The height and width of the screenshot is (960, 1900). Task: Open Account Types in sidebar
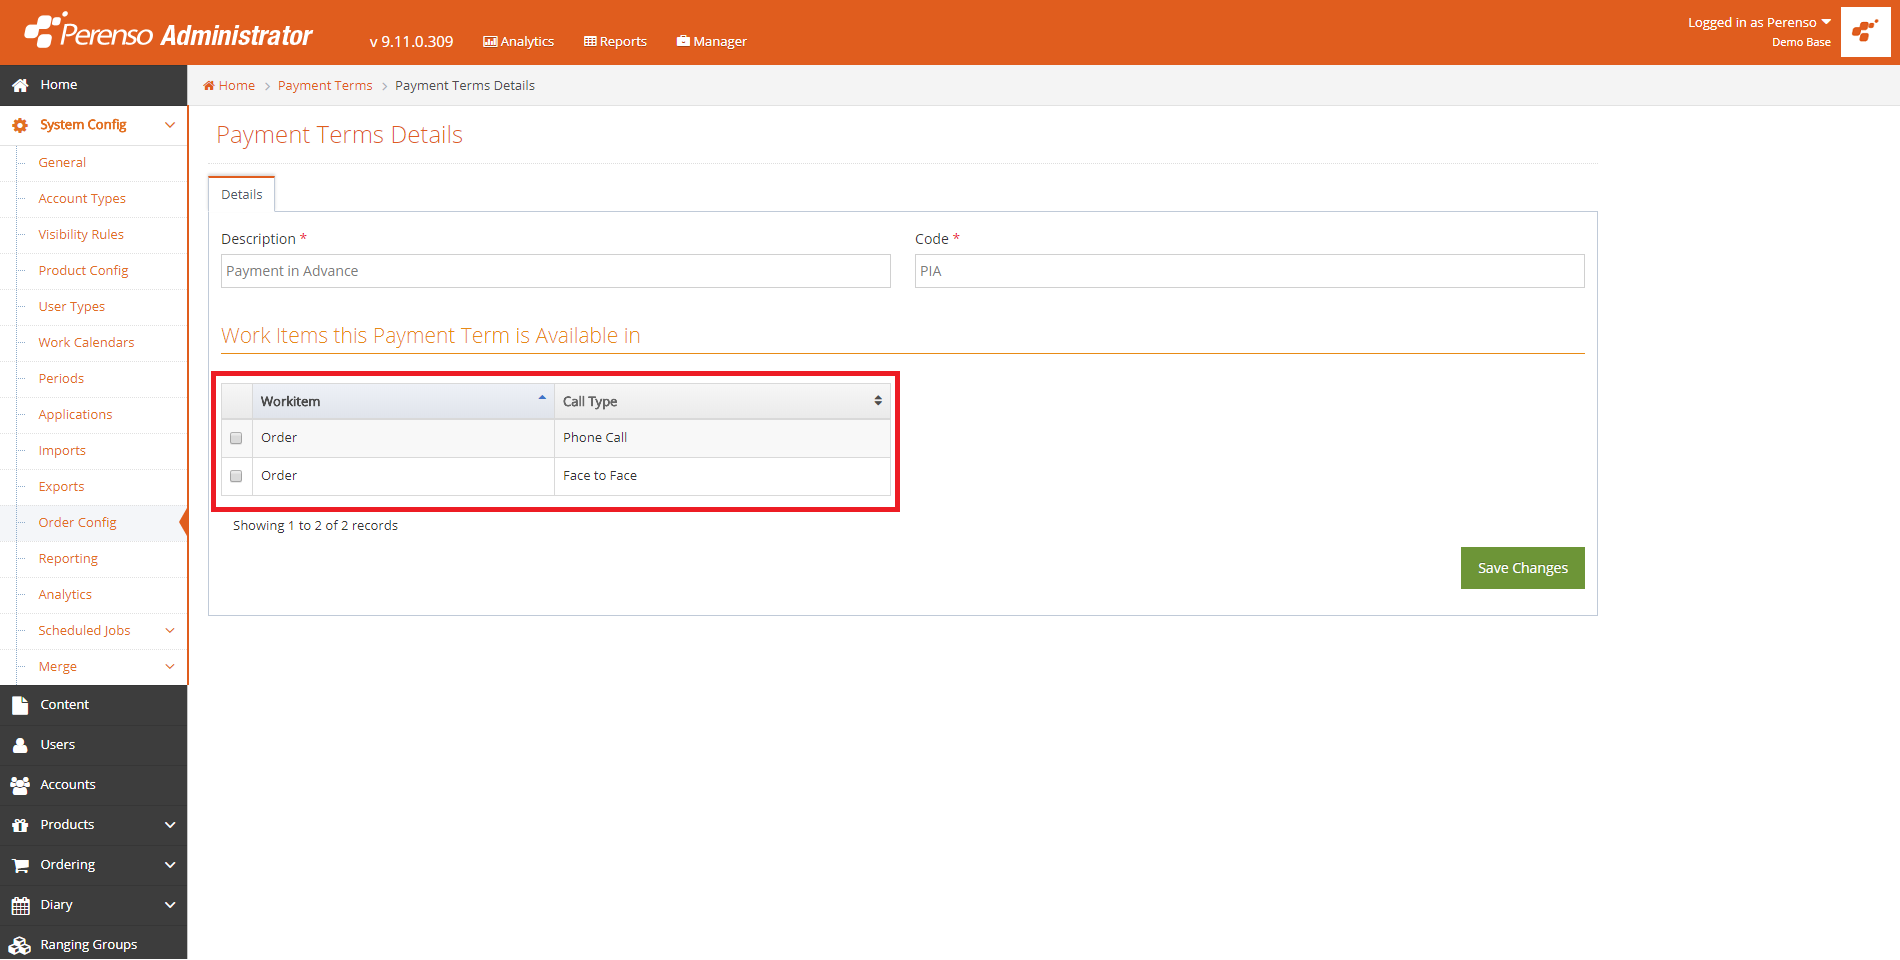point(82,198)
